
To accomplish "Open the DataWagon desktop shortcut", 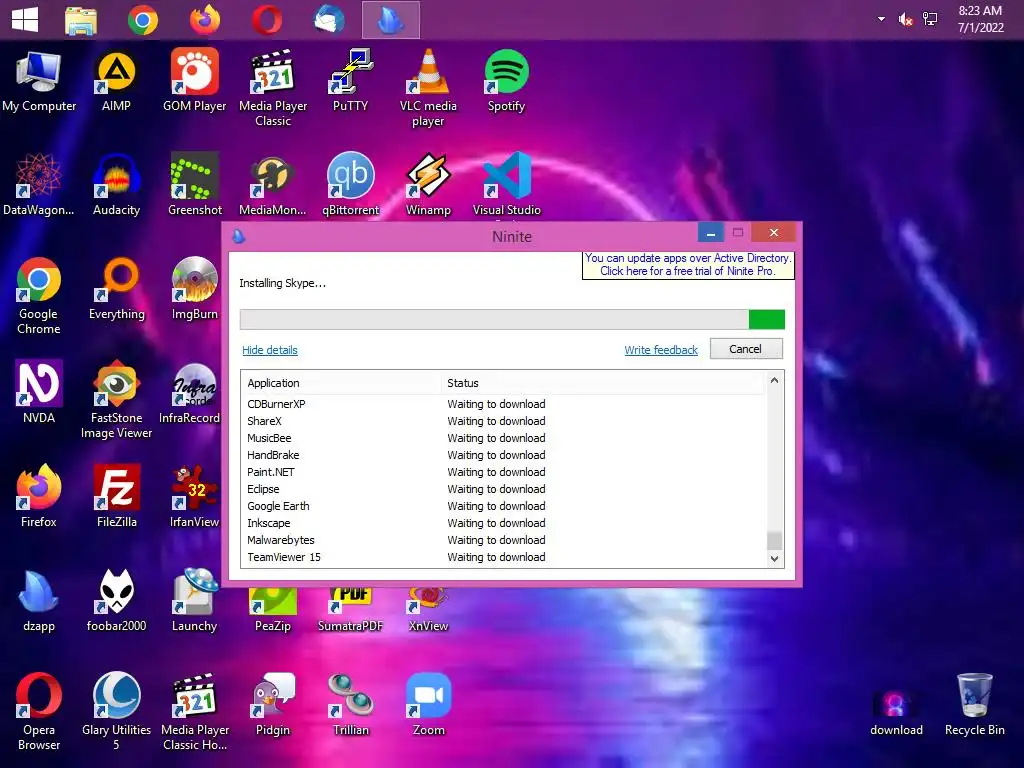I will pos(39,185).
